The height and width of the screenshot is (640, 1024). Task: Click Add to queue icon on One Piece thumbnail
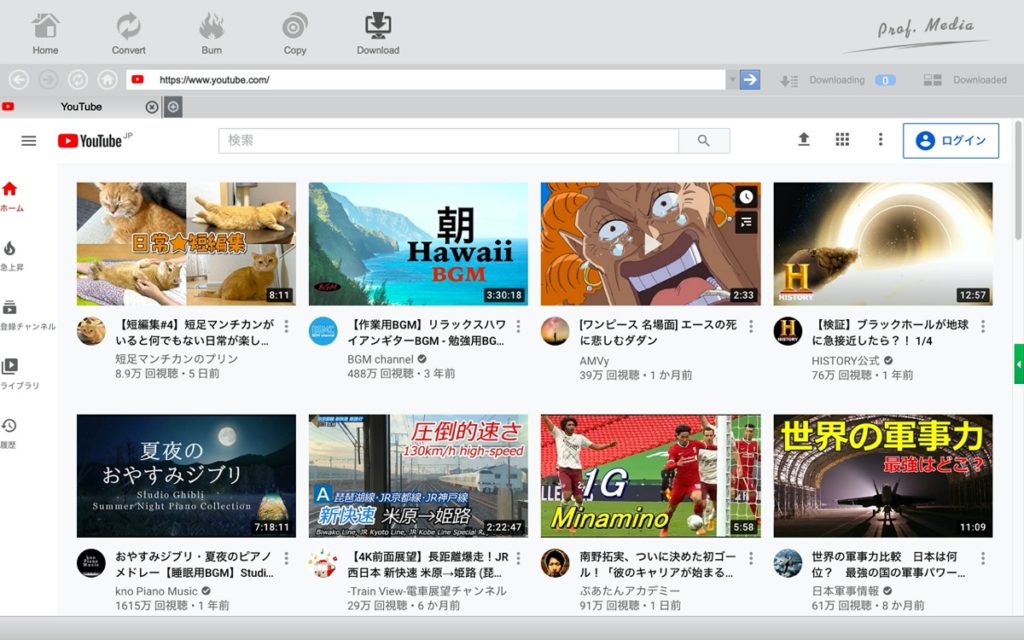[746, 223]
